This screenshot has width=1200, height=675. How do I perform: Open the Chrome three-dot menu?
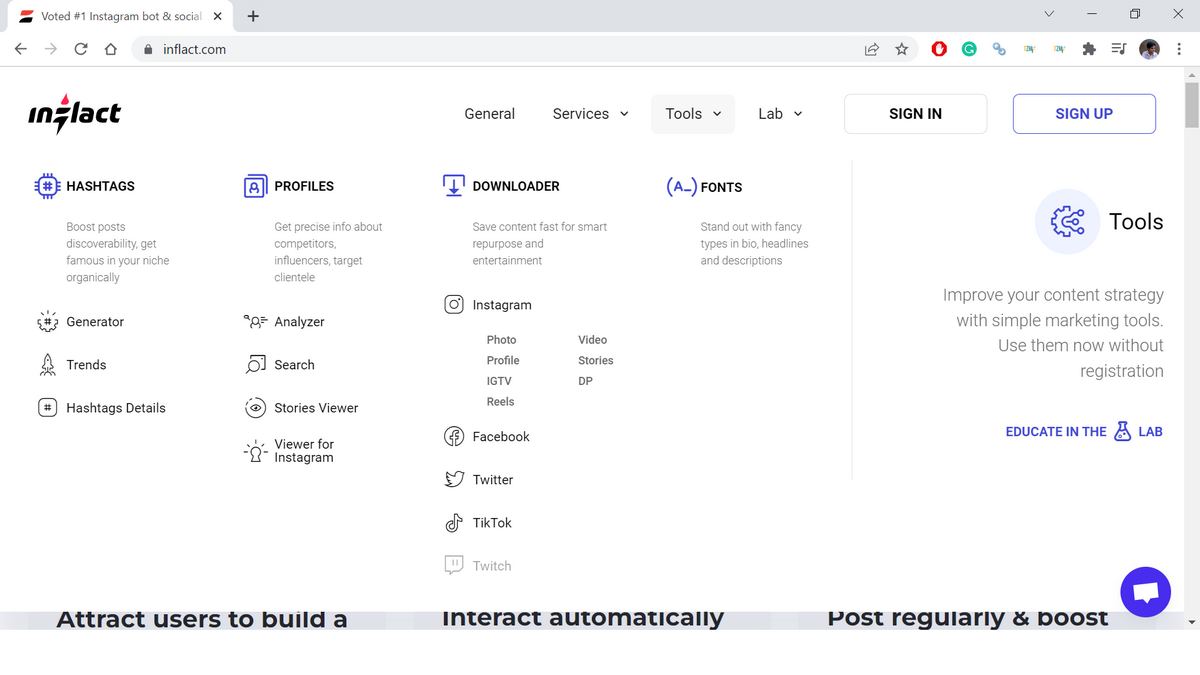pos(1180,49)
